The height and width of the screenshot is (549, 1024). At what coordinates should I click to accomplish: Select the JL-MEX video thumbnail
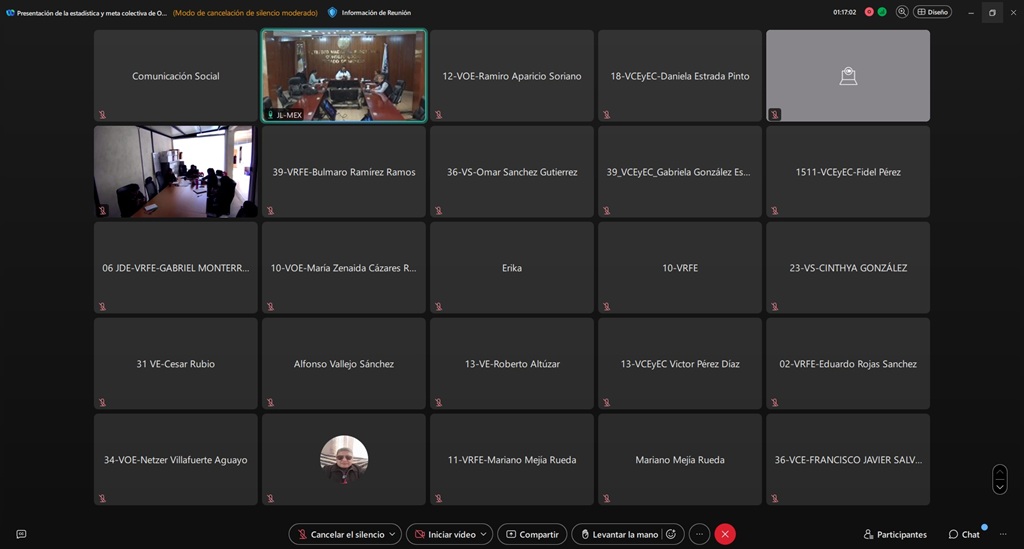tap(344, 76)
